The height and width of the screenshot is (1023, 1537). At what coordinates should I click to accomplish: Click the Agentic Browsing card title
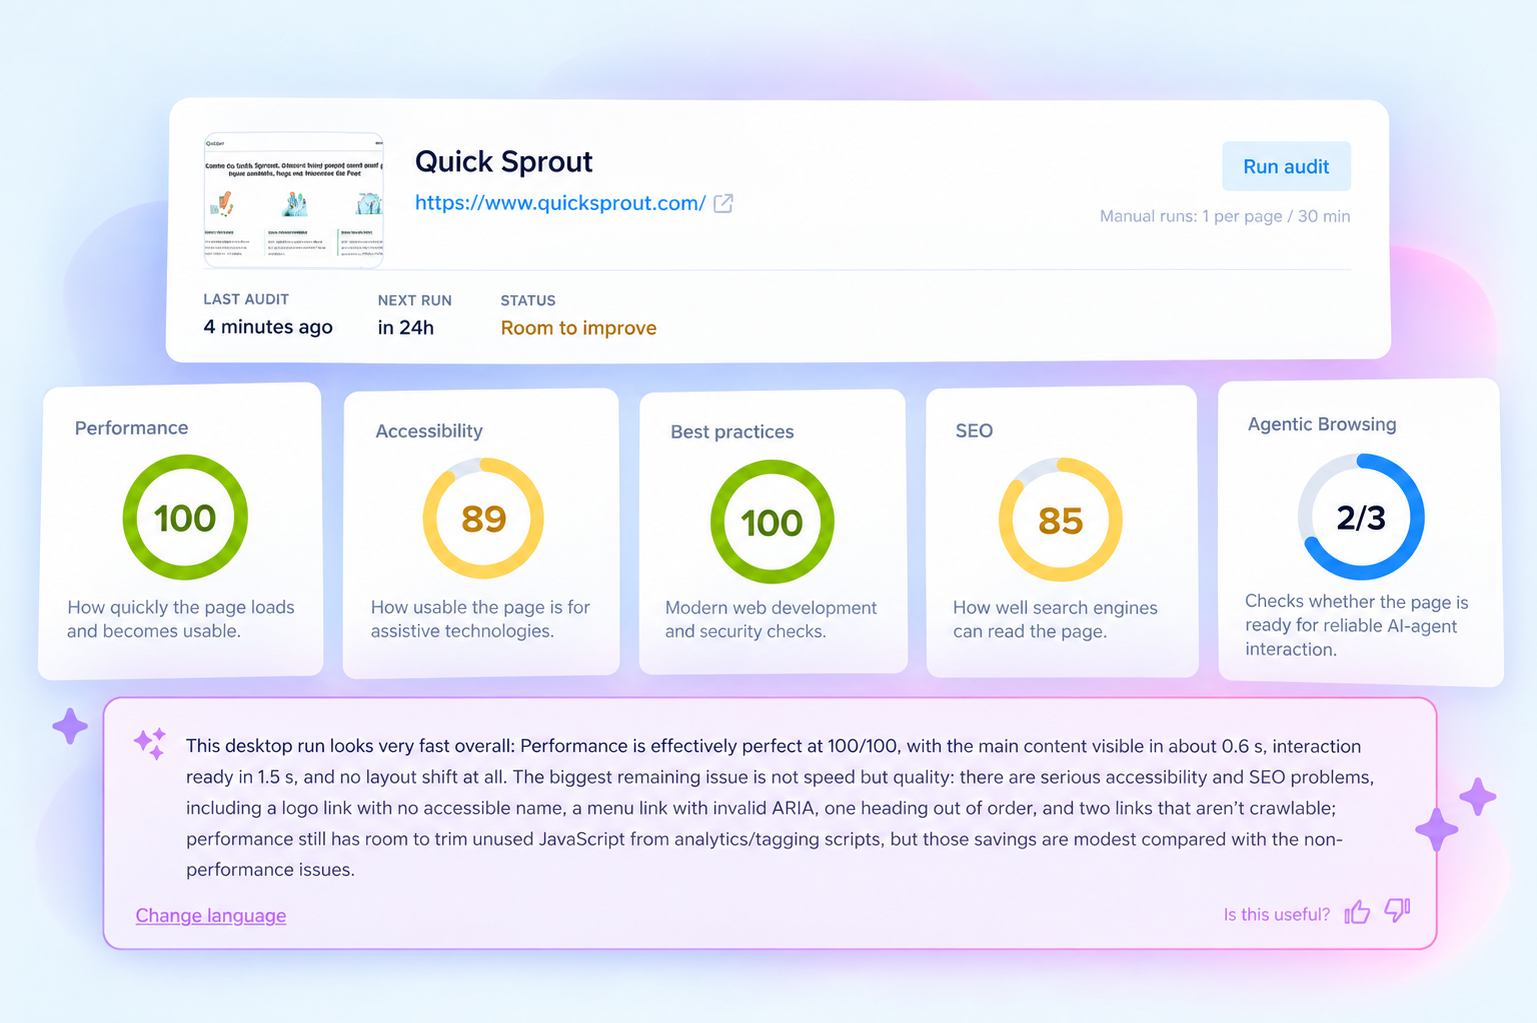pyautogui.click(x=1322, y=424)
